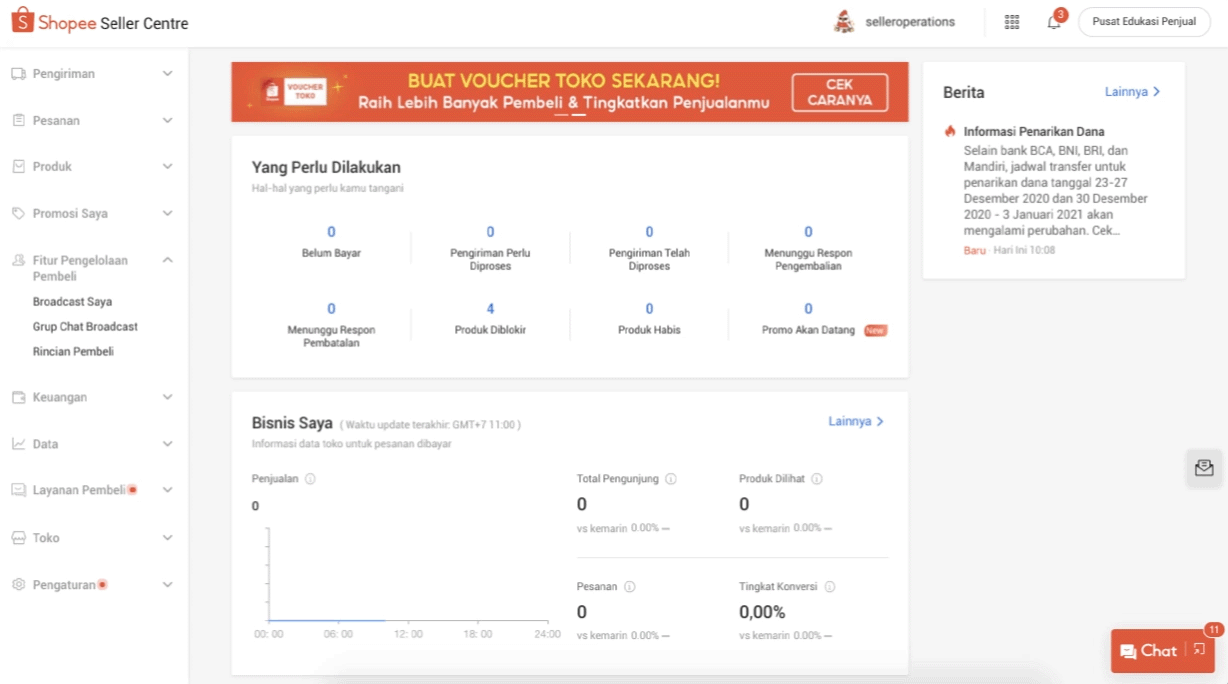Select Rincian Pembeli in the sidebar

(73, 352)
